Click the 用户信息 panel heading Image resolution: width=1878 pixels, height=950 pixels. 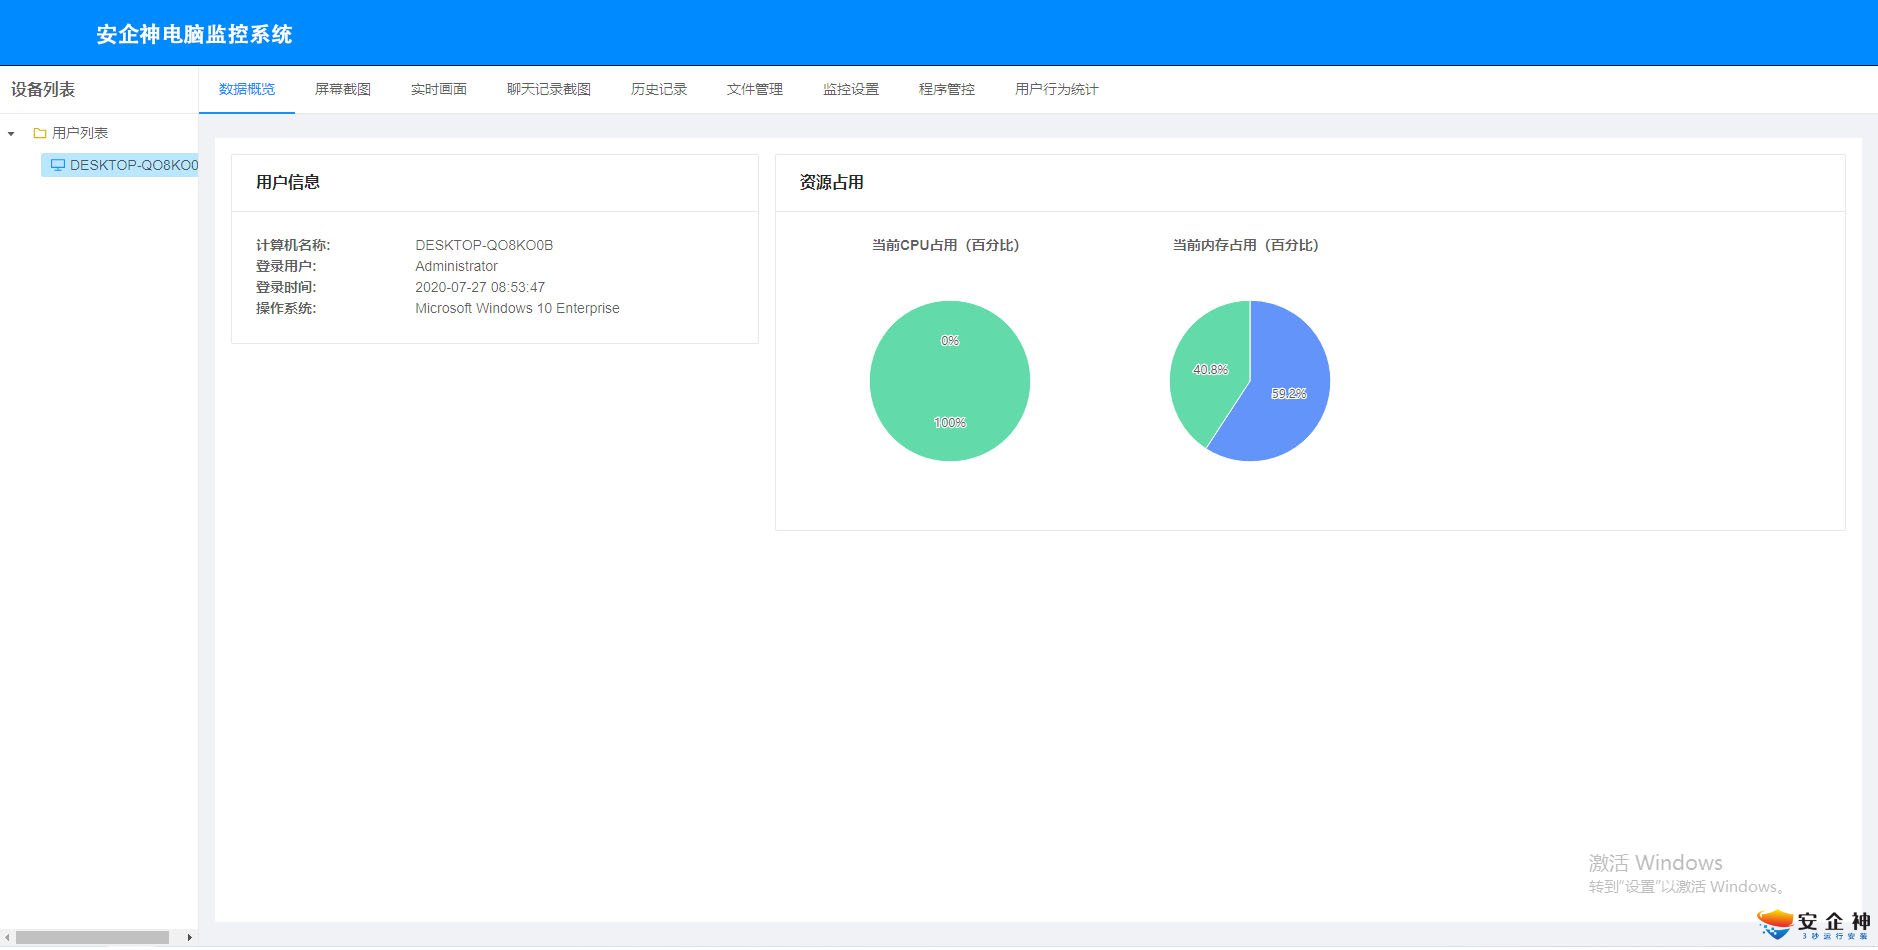[x=288, y=182]
